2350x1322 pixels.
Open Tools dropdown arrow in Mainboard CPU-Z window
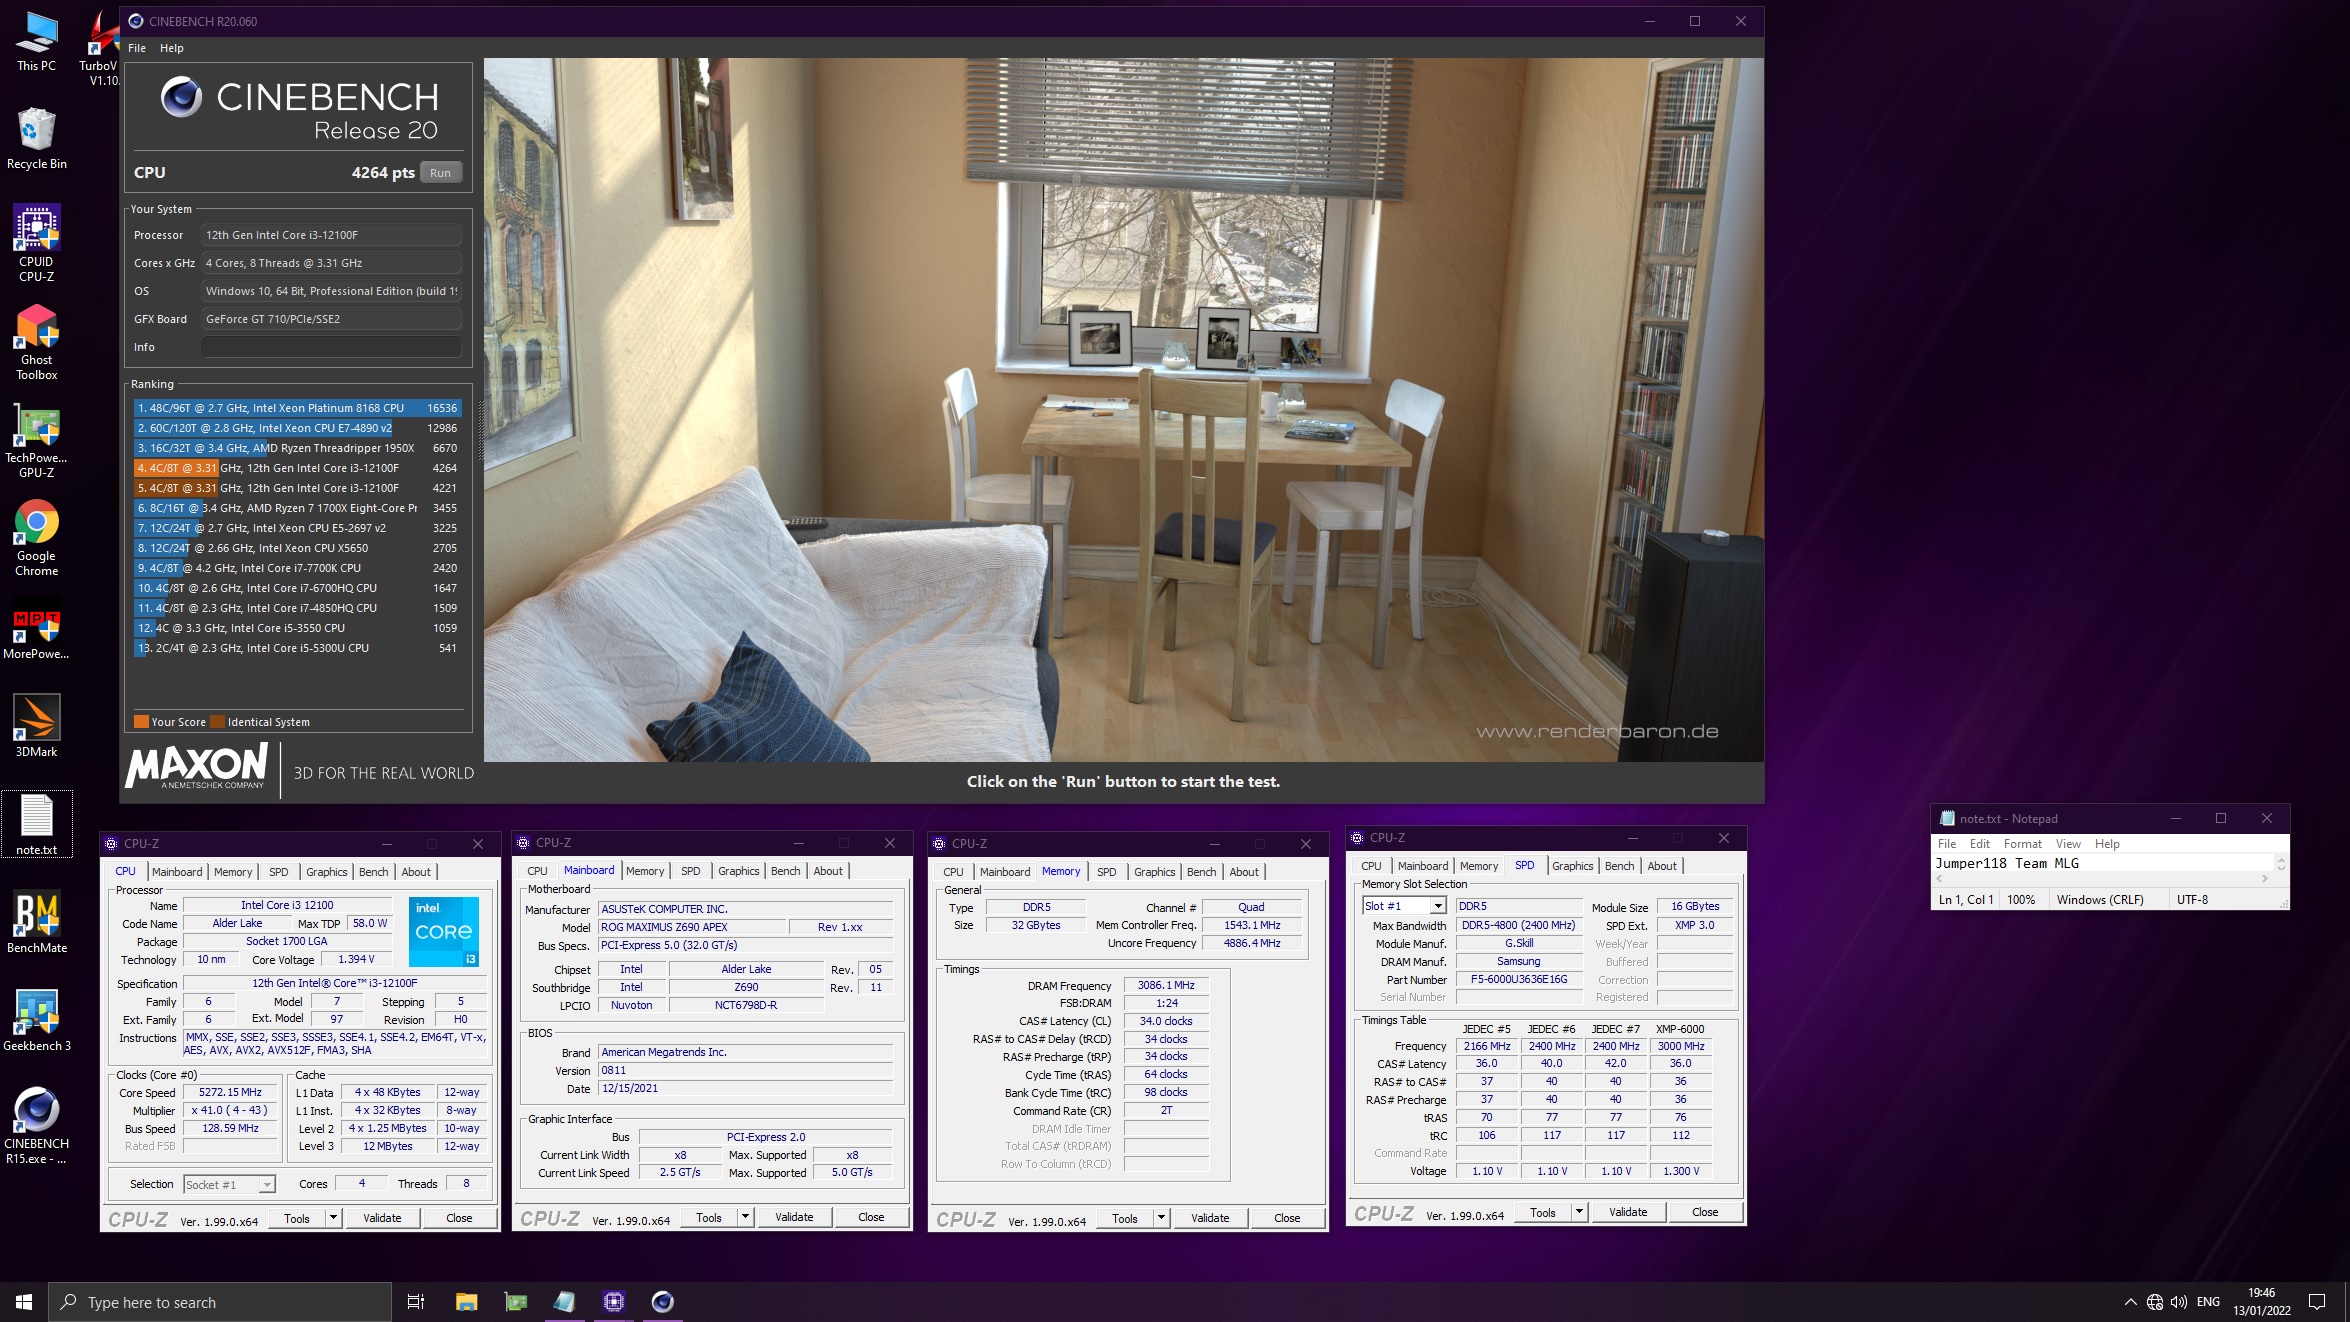[746, 1217]
